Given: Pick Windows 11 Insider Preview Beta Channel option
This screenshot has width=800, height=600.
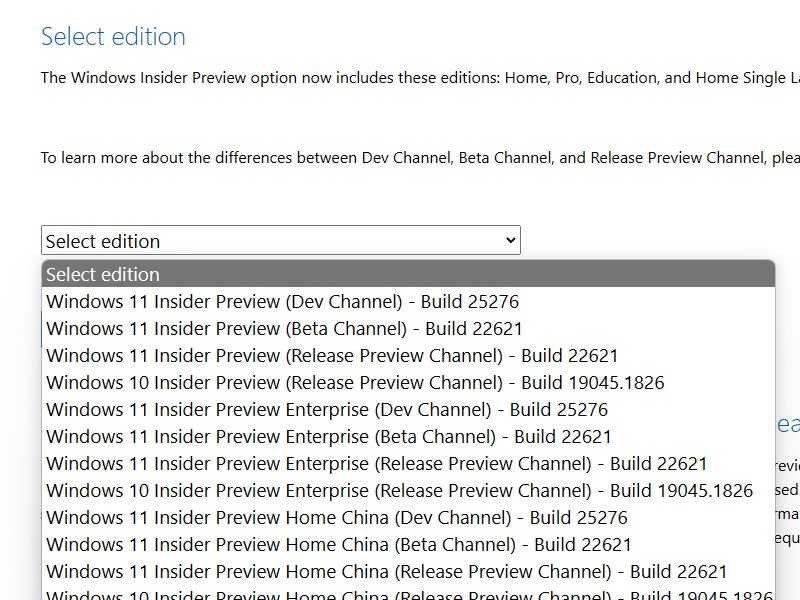Looking at the screenshot, I should tap(284, 328).
